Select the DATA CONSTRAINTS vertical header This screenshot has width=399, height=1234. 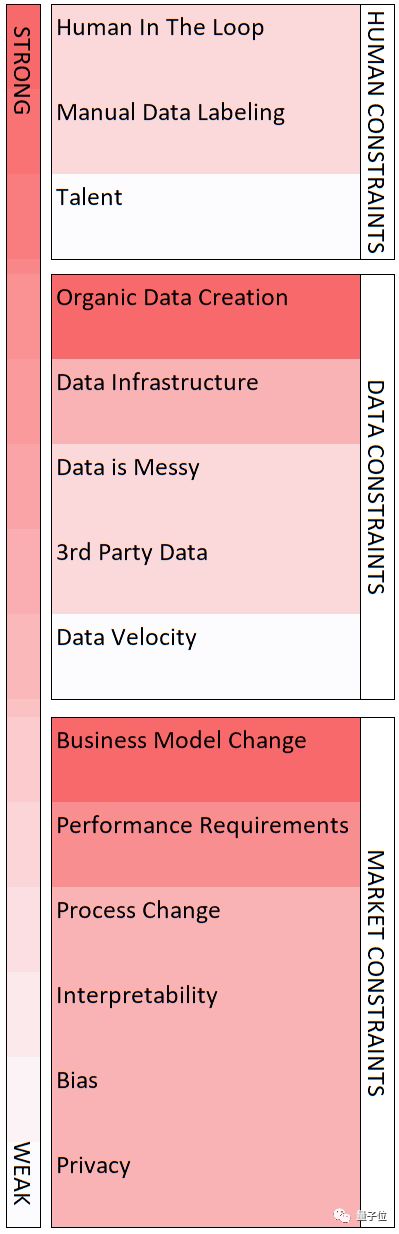coord(376,487)
